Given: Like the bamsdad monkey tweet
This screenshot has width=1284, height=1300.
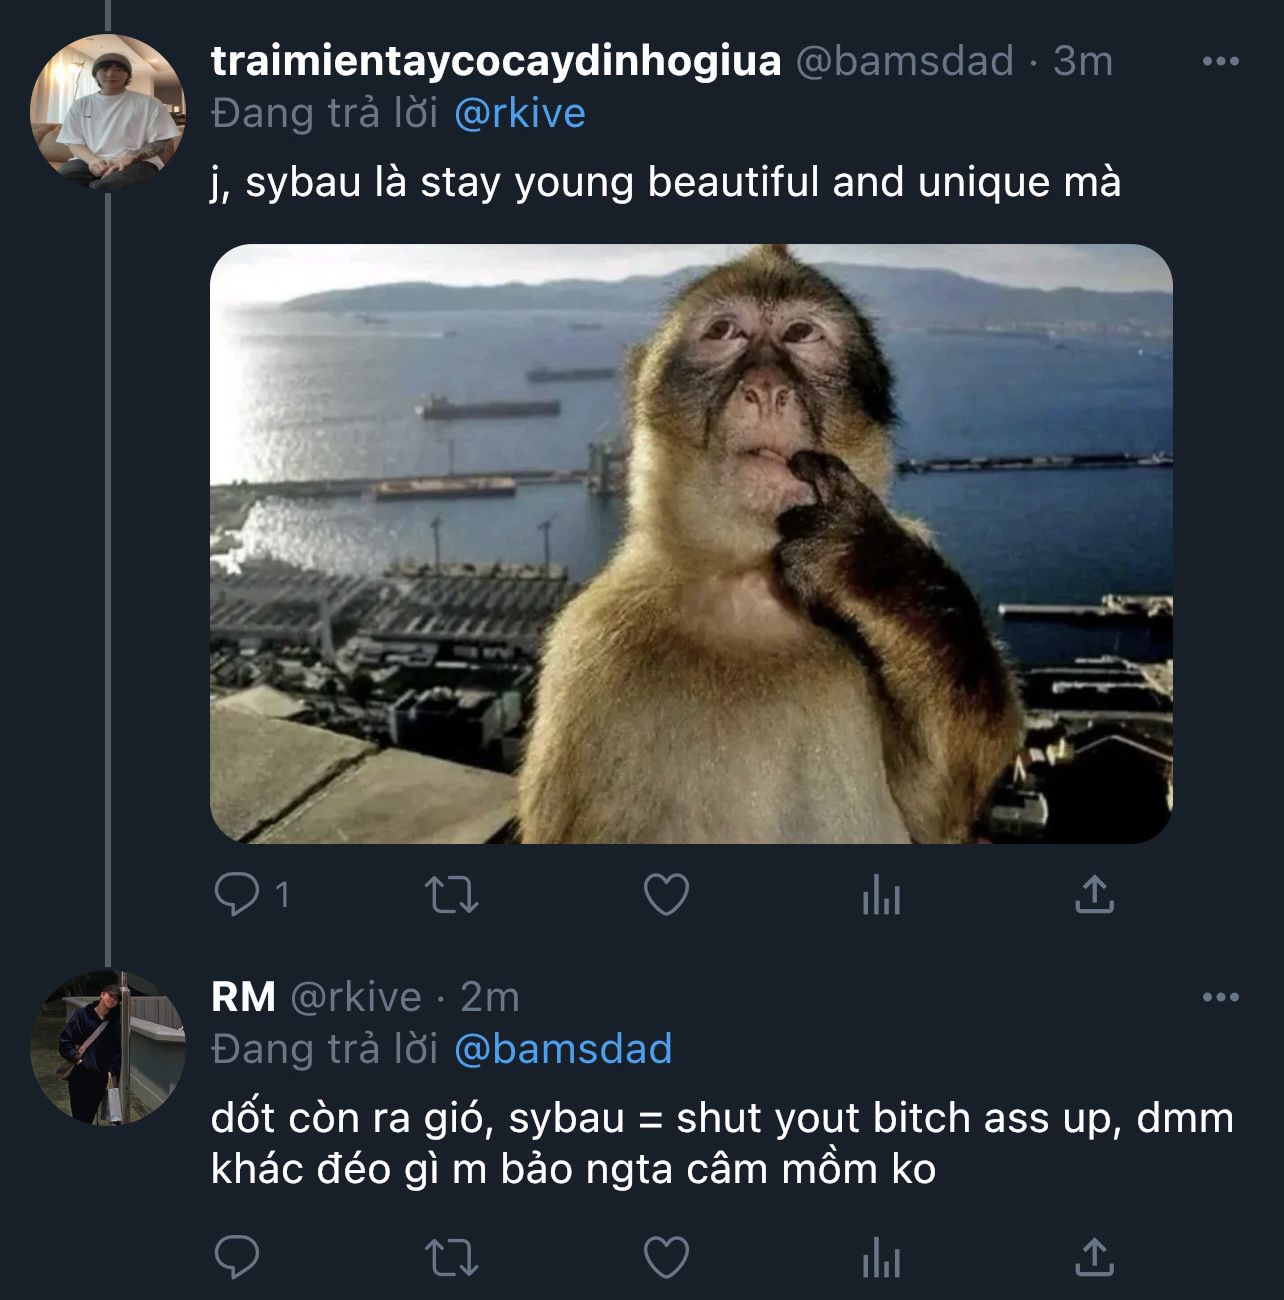Looking at the screenshot, I should [666, 895].
